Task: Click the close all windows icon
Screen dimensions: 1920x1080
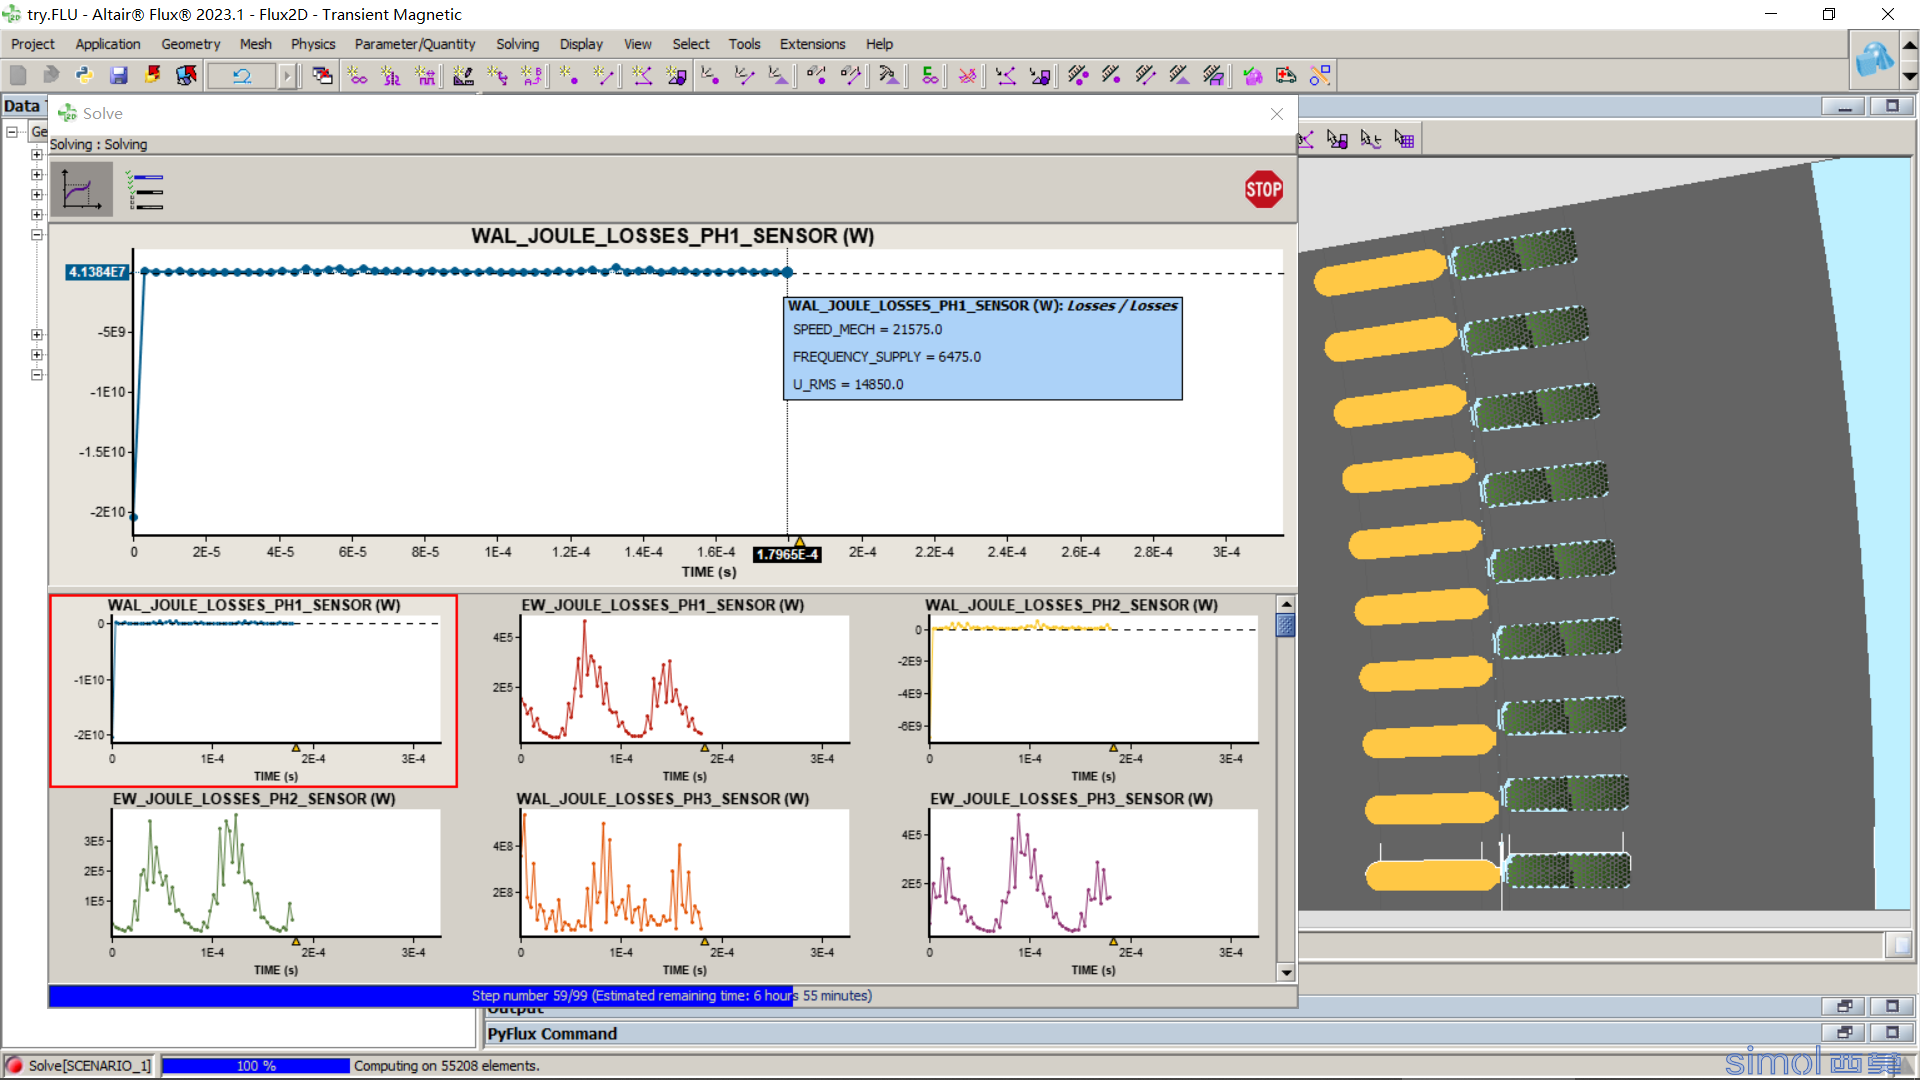Action: click(322, 75)
